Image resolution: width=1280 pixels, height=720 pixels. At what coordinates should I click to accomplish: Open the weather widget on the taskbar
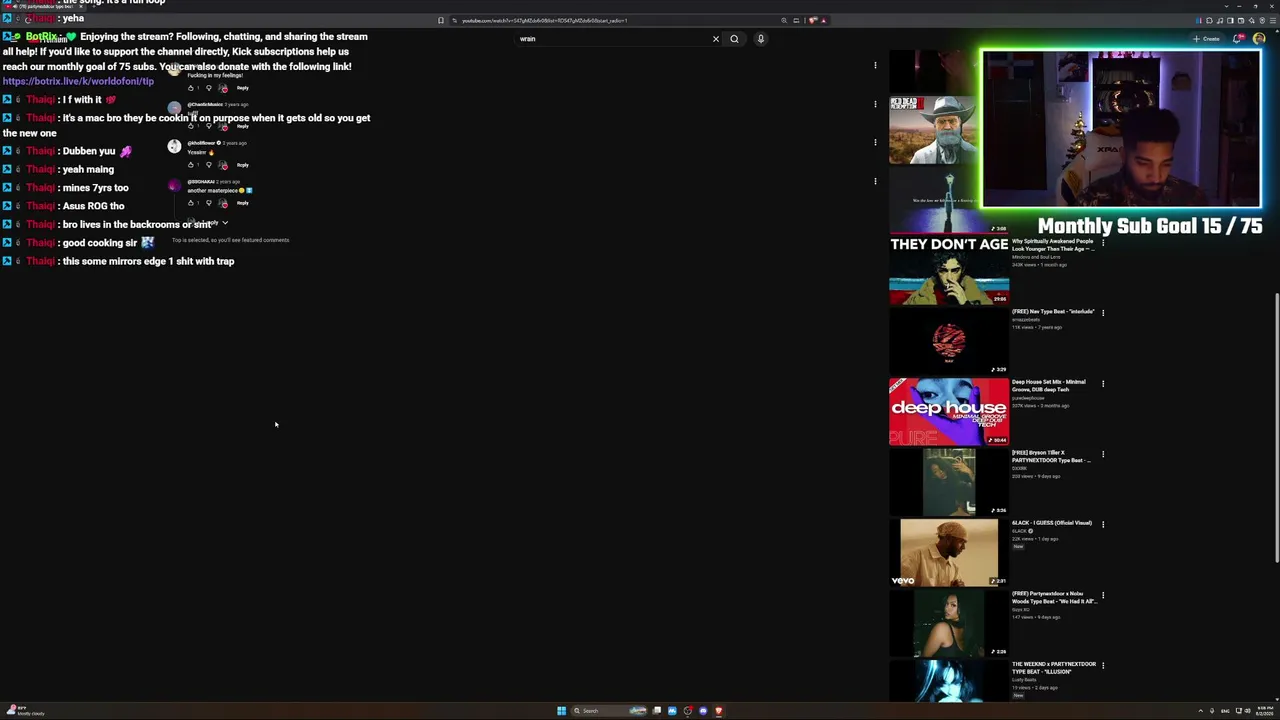click(24, 711)
